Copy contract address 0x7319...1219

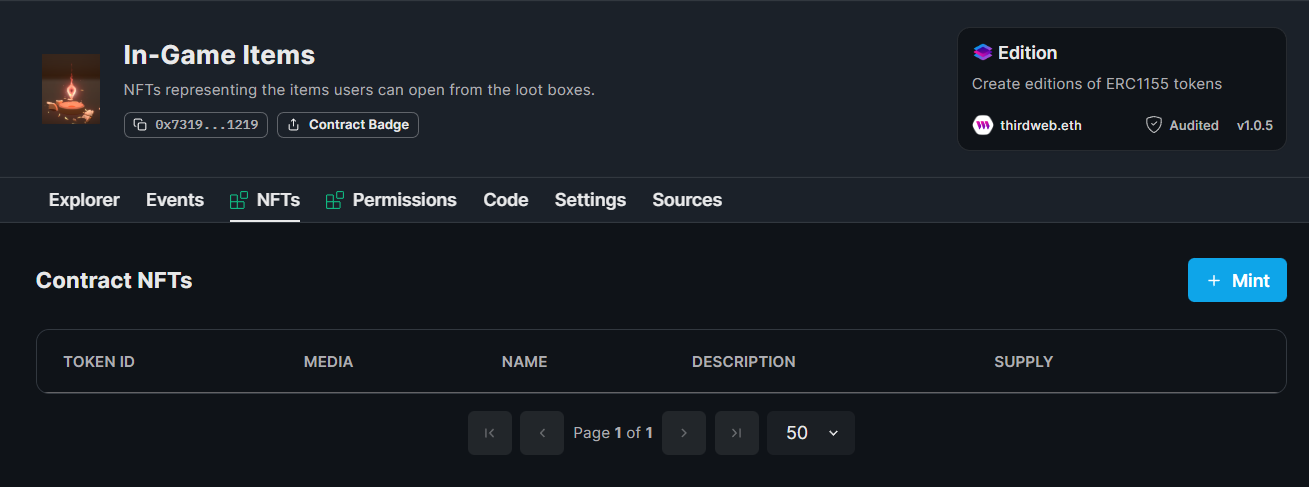click(196, 125)
